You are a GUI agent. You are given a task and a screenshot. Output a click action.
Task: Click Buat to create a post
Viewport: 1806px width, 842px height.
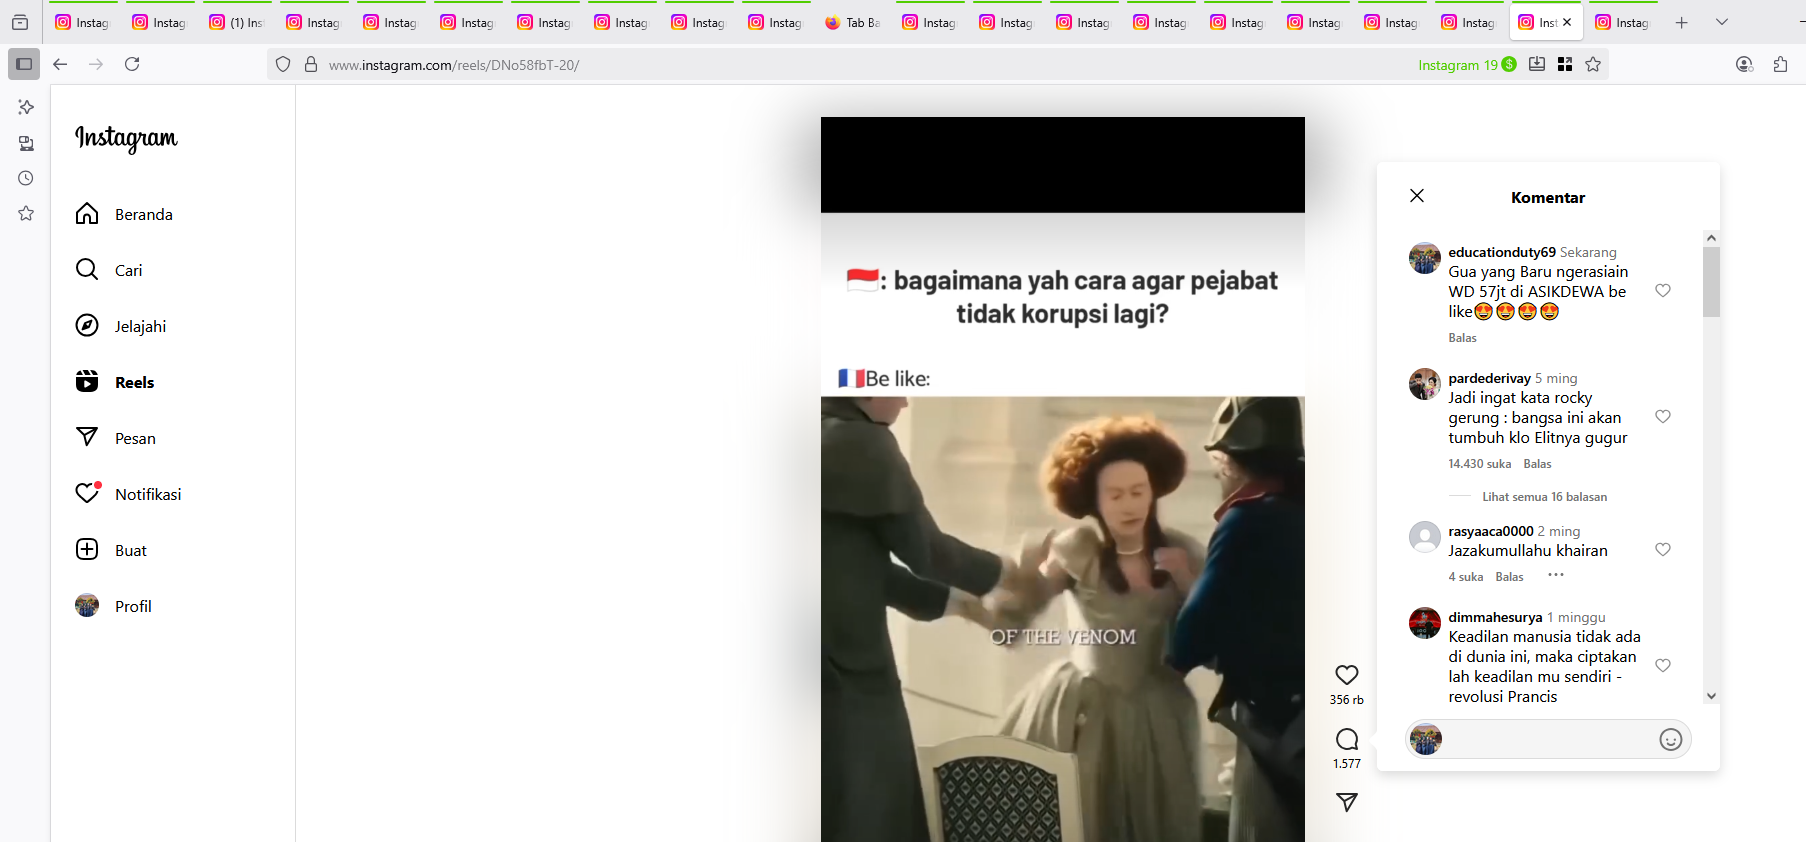111,550
